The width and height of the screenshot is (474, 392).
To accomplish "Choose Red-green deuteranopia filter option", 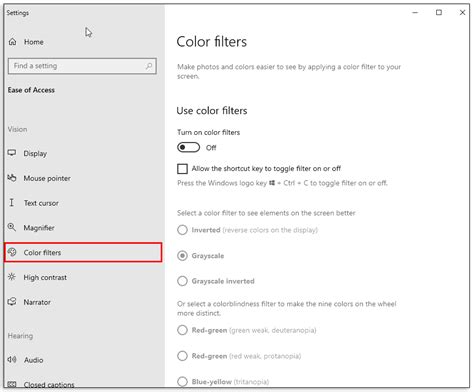I will click(182, 330).
